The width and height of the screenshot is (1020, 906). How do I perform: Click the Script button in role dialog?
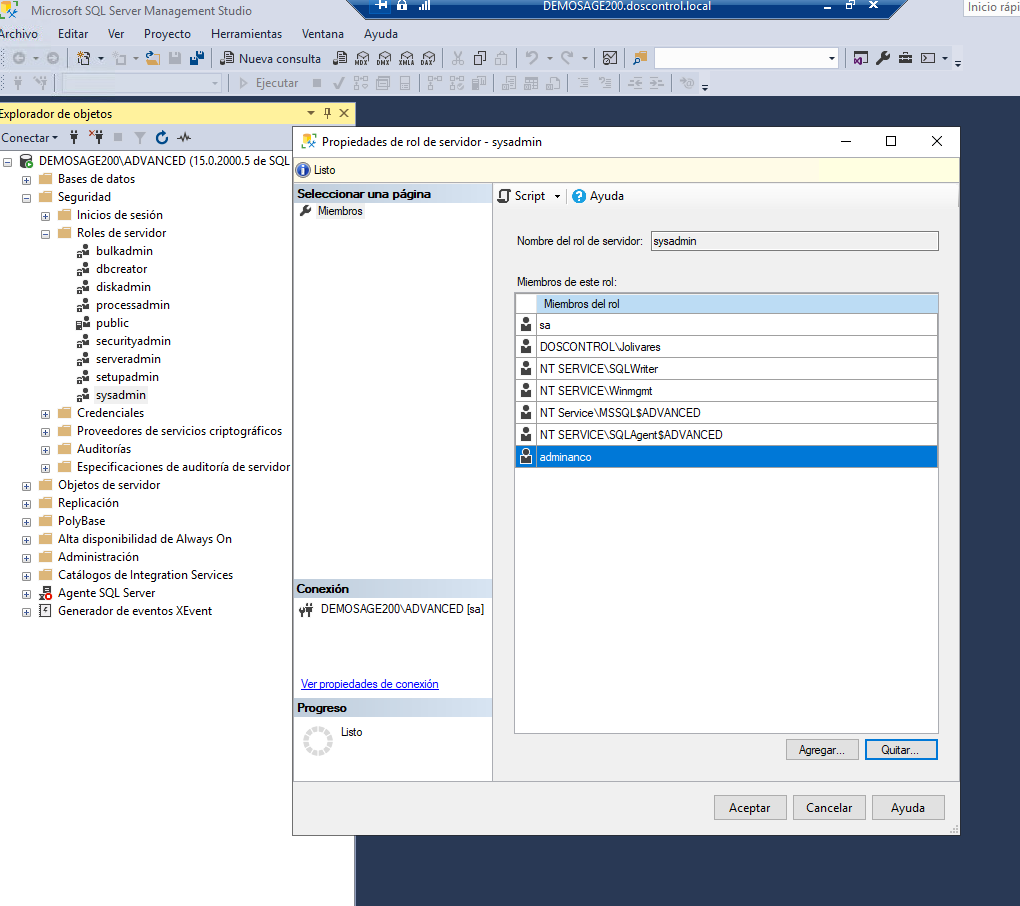(522, 196)
